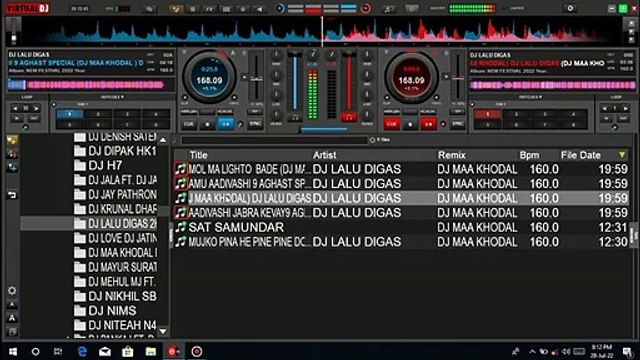Trigger left deck hotcue pad 1

pyautogui.click(x=69, y=114)
